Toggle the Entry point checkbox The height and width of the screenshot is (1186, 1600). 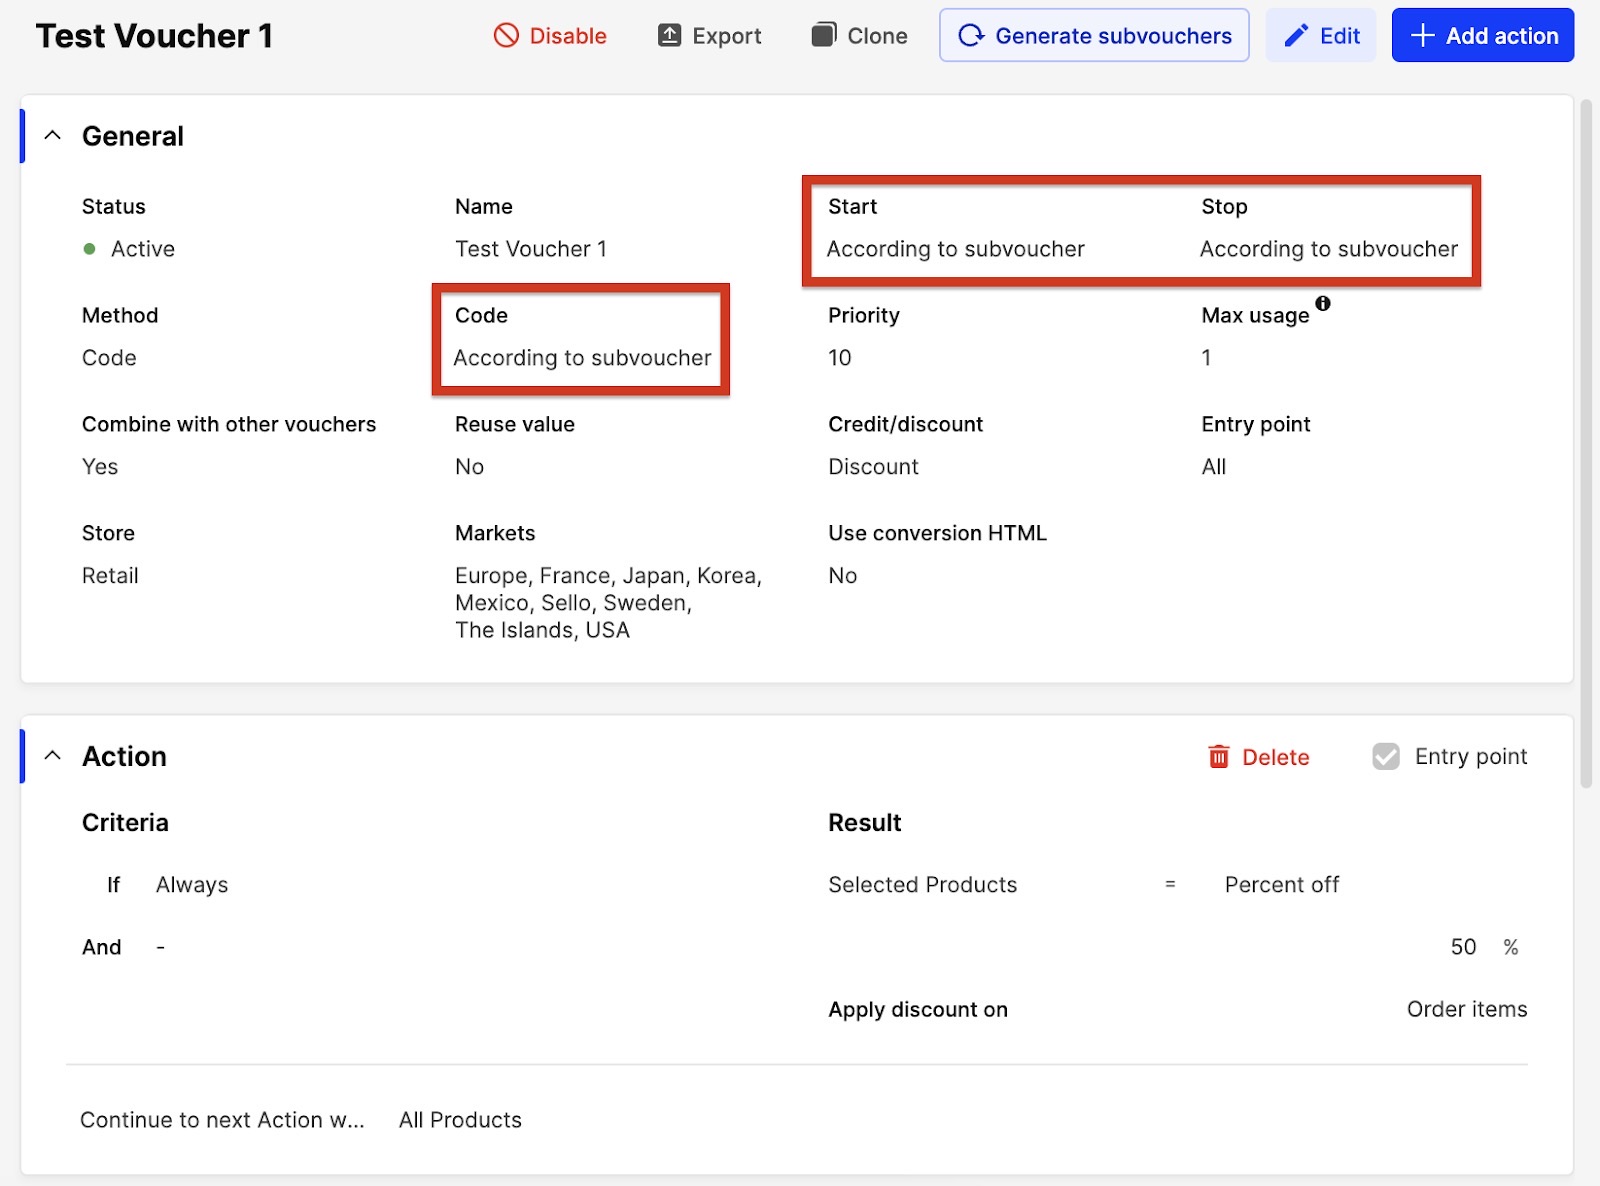pyautogui.click(x=1386, y=757)
